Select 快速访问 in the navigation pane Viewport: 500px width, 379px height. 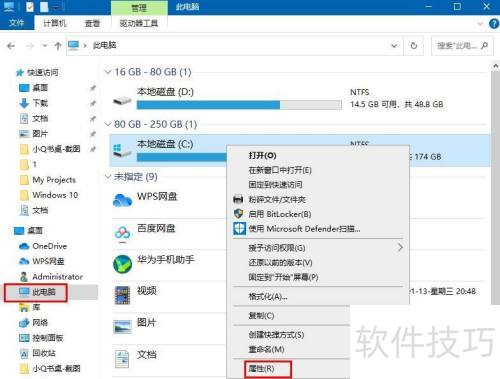tap(42, 72)
